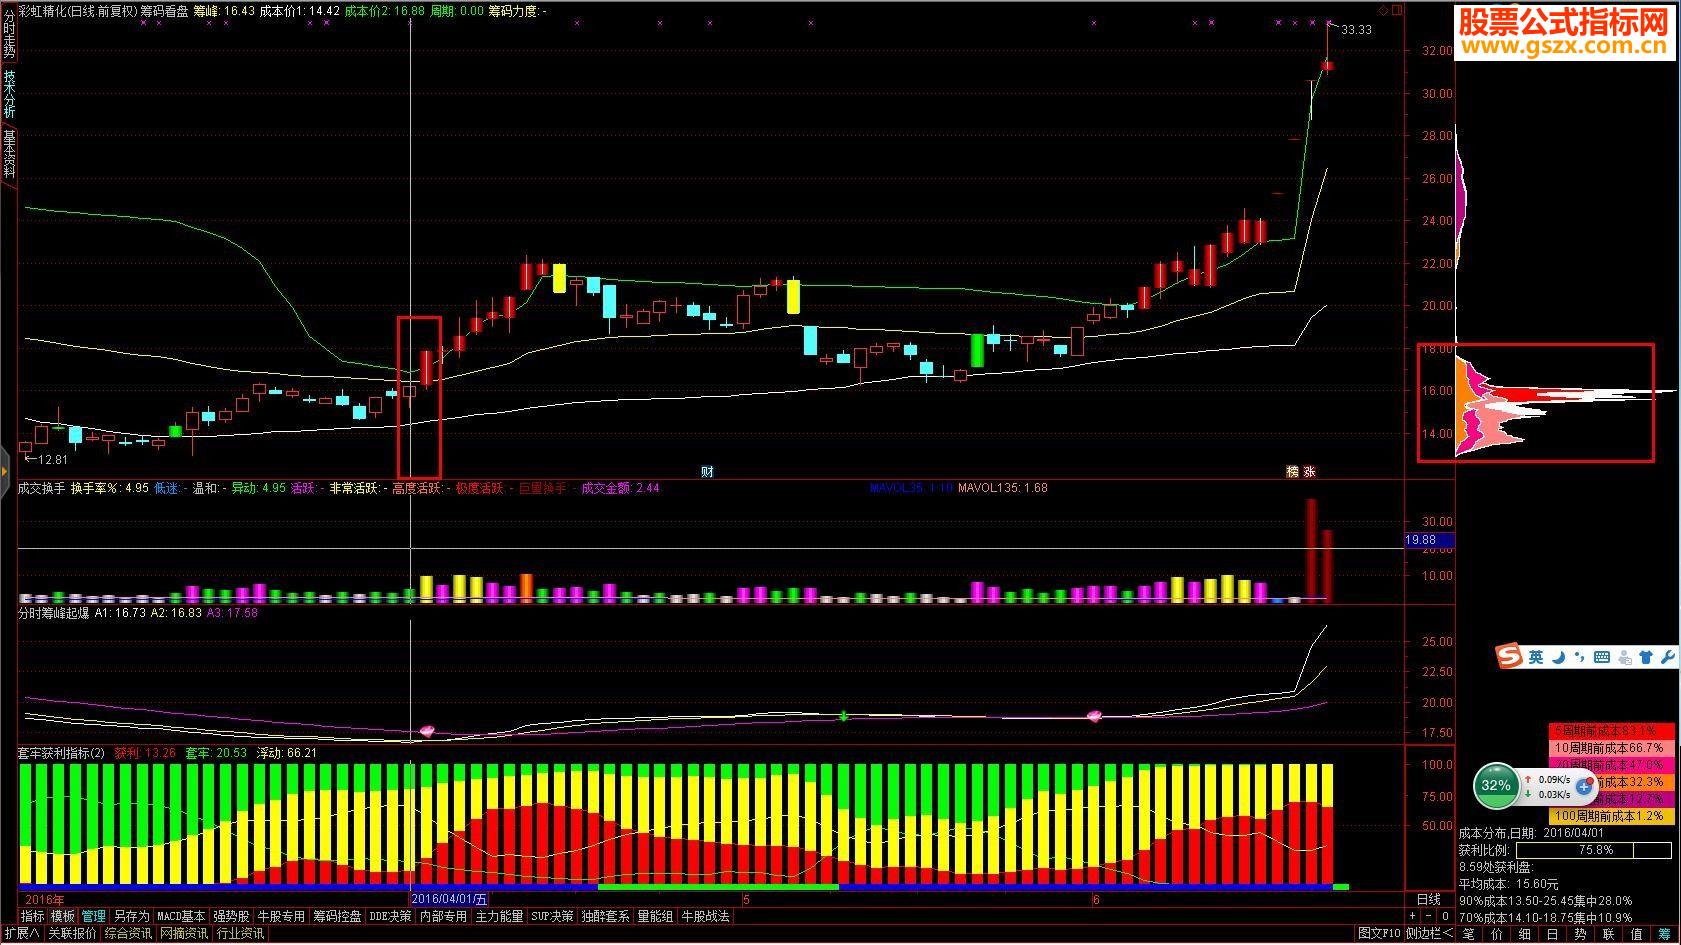Click the blue plus accelerator icon
Viewport: 1681px width, 945px height.
point(1584,787)
